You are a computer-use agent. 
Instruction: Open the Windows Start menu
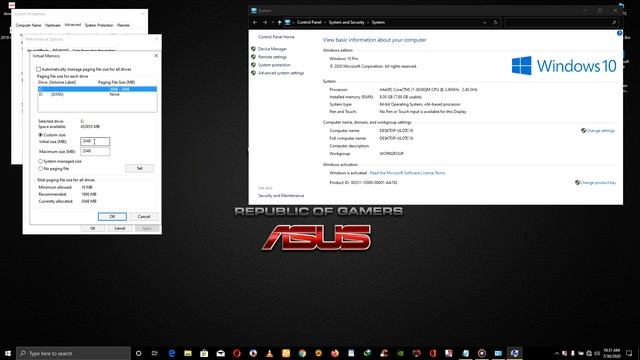(8, 353)
